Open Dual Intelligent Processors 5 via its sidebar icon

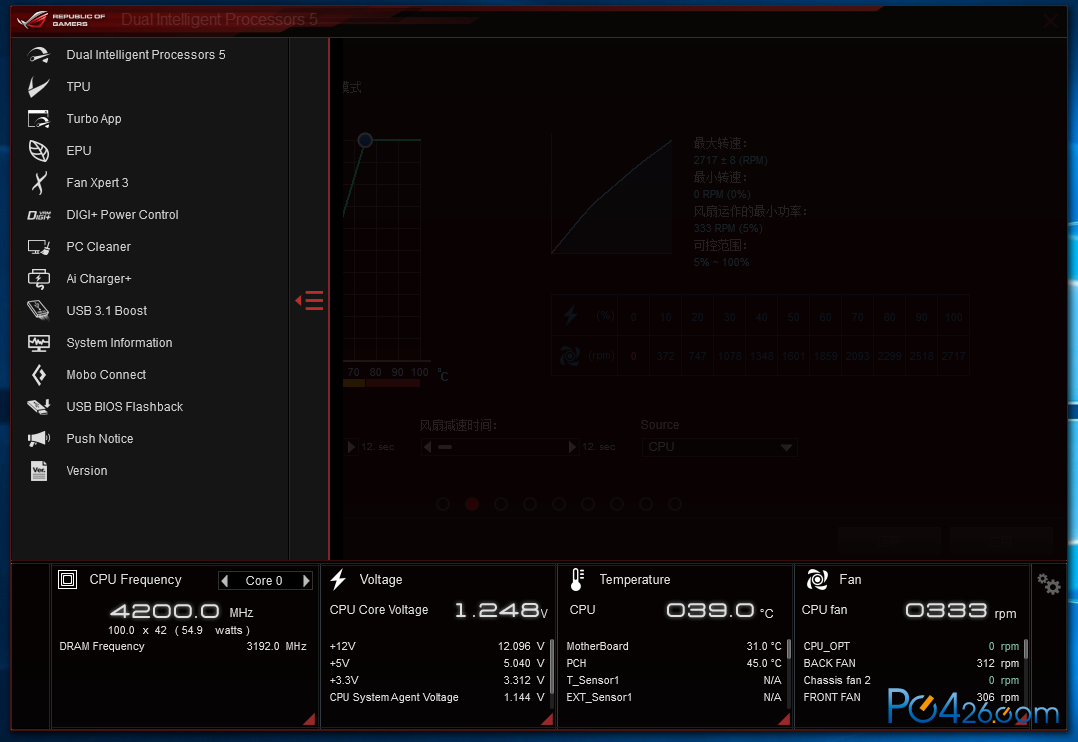click(x=38, y=55)
